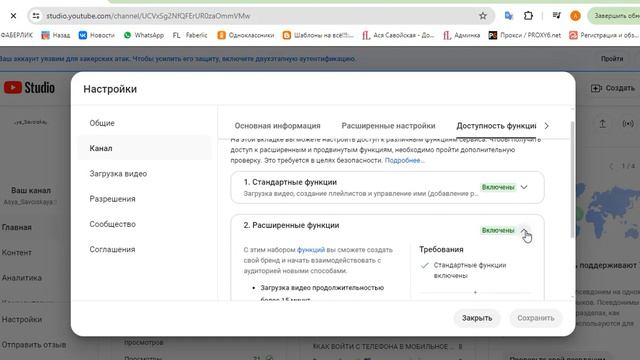Click the Ваш канал label
Screen dimensions: 640x360
pyautogui.click(x=31, y=191)
